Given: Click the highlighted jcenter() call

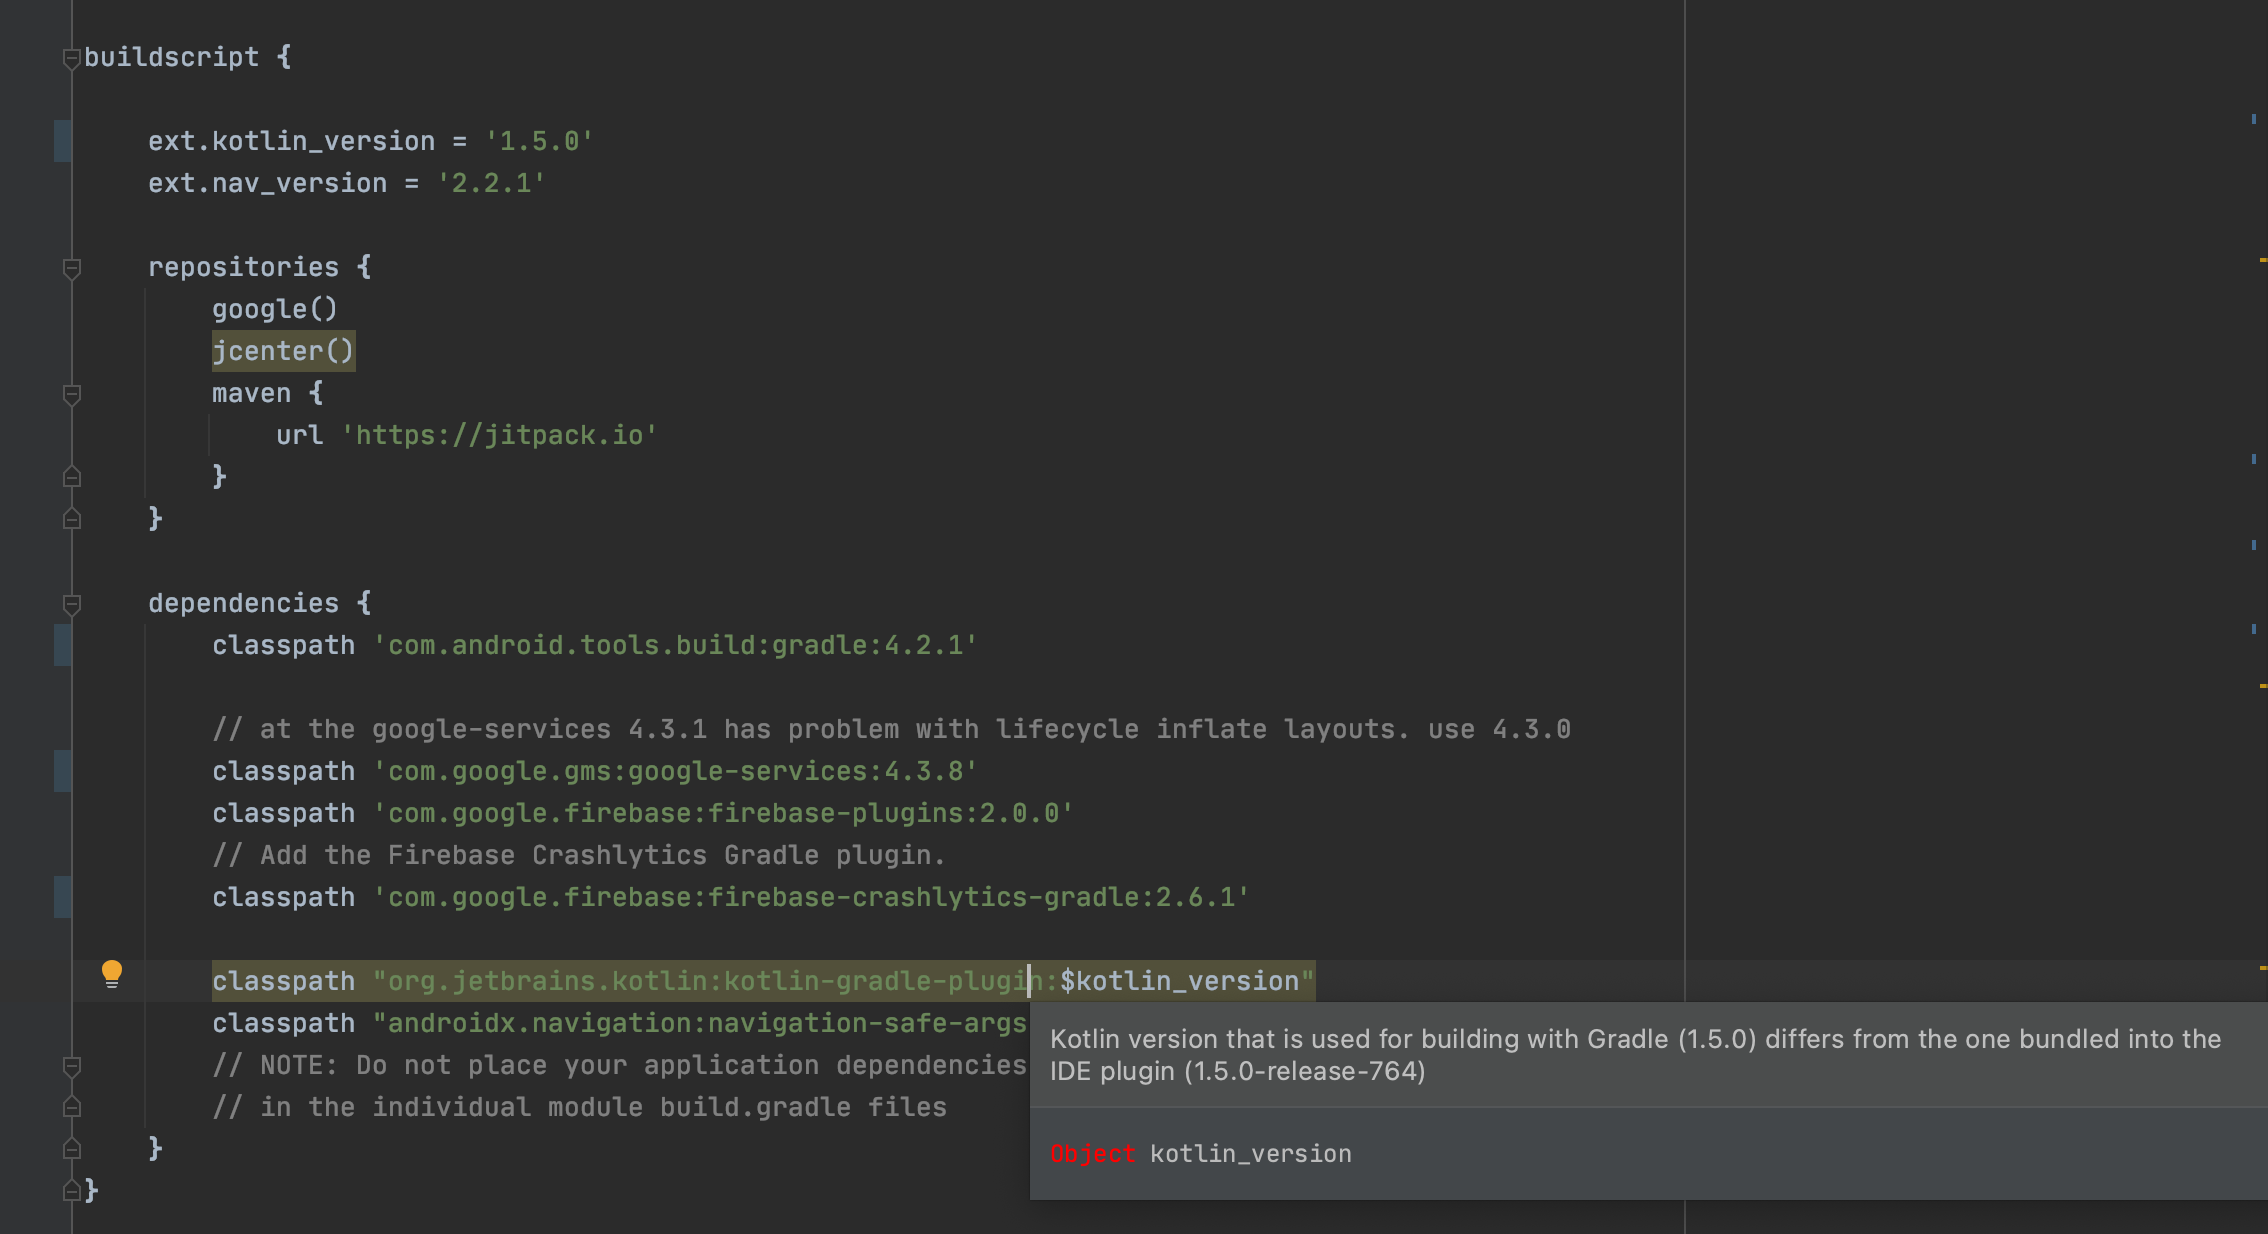Looking at the screenshot, I should tap(283, 351).
